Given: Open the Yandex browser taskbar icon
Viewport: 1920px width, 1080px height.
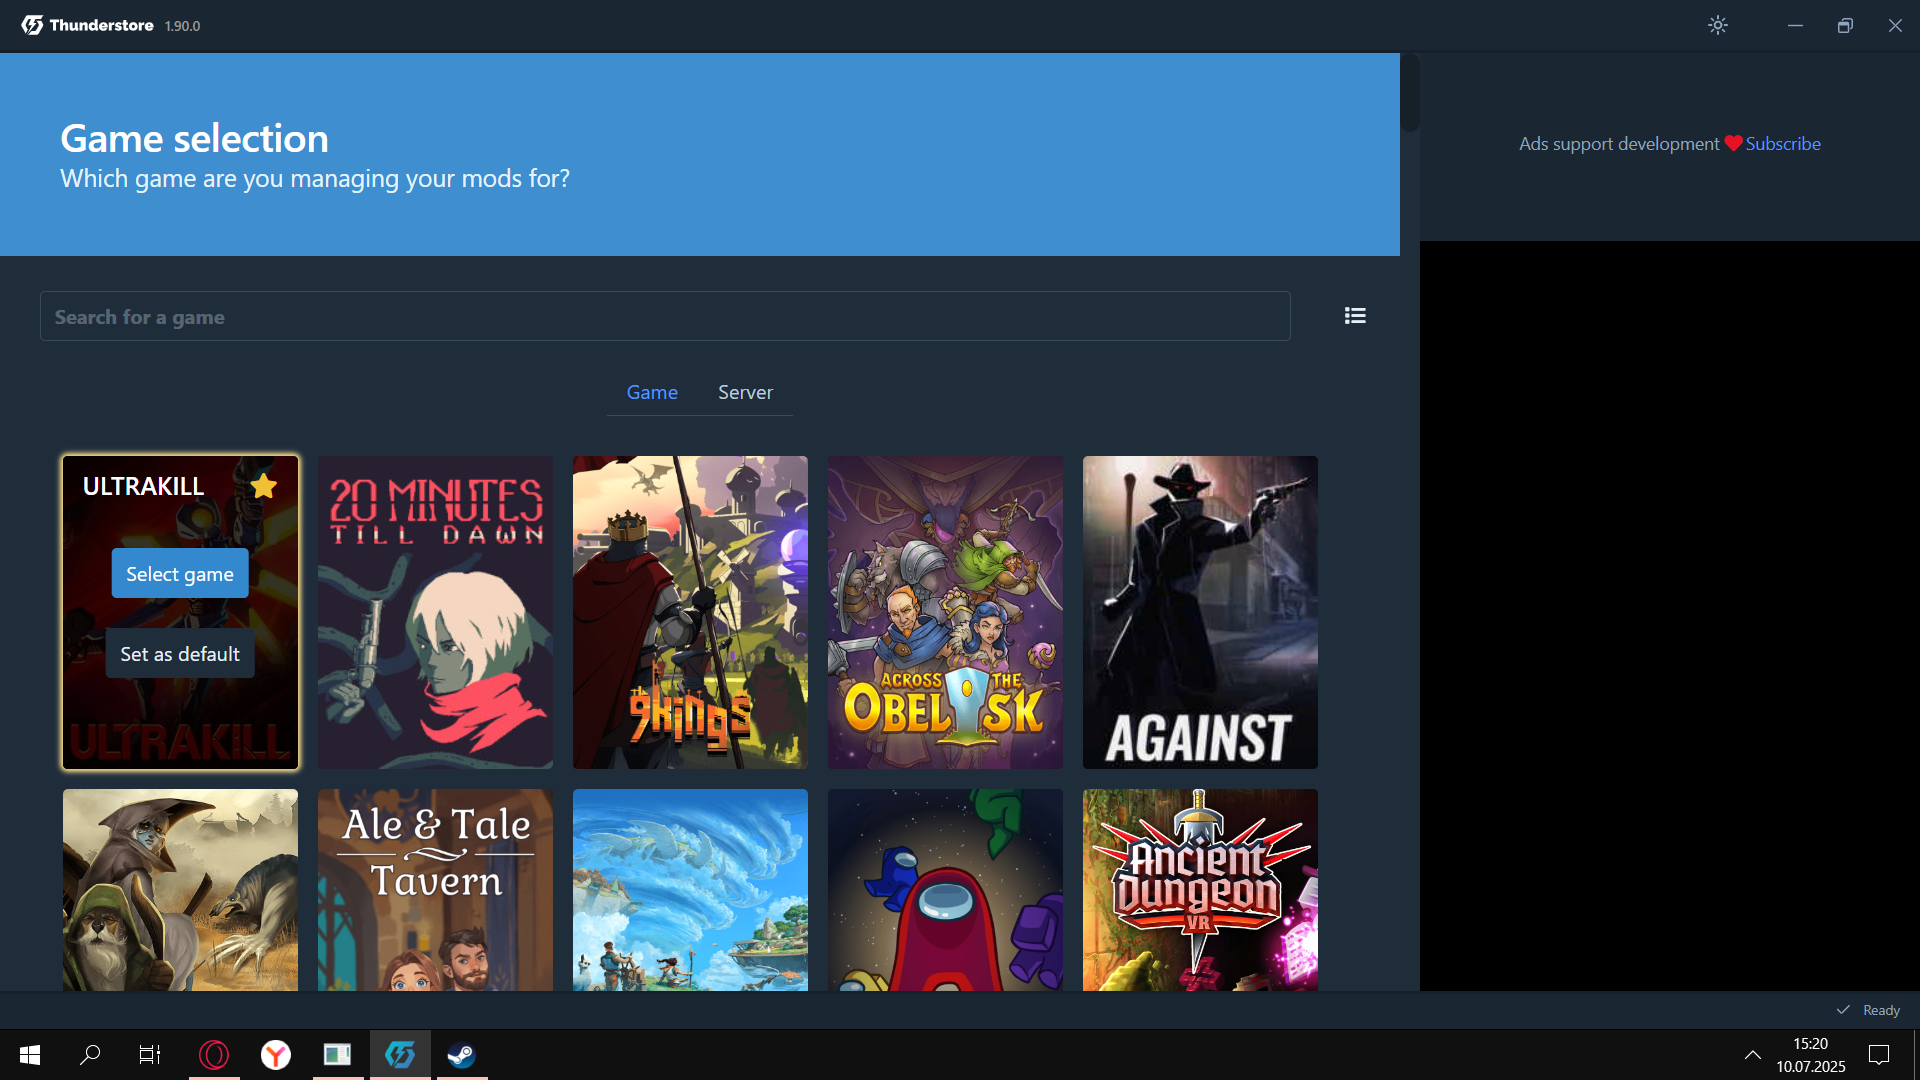Looking at the screenshot, I should click(x=276, y=1055).
